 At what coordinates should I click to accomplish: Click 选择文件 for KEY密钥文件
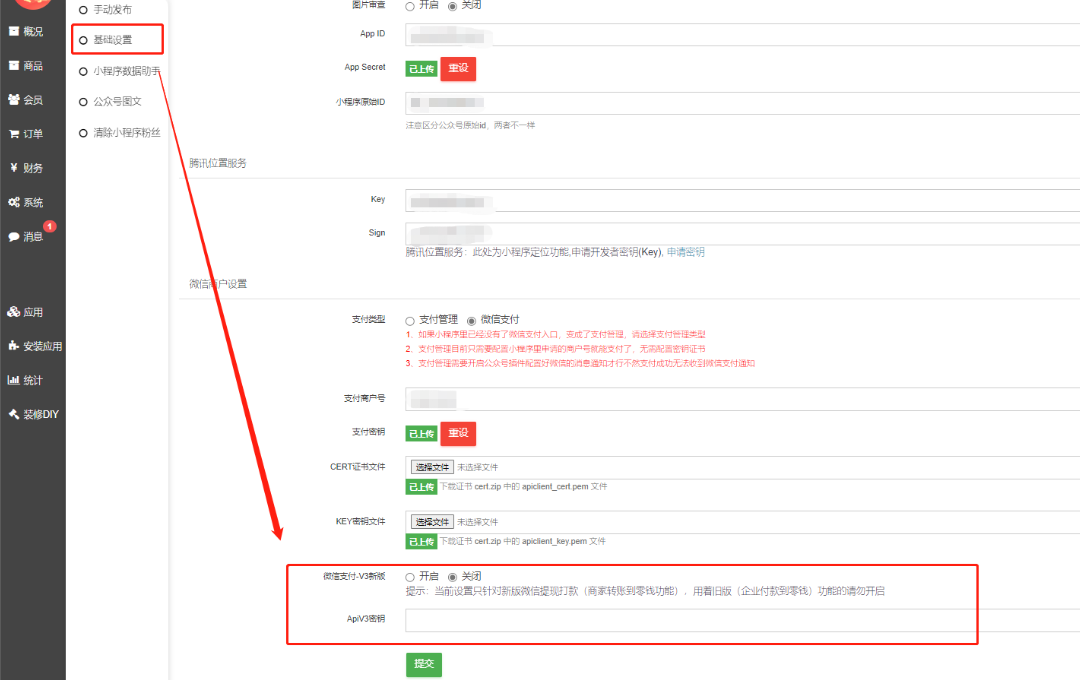(x=432, y=522)
